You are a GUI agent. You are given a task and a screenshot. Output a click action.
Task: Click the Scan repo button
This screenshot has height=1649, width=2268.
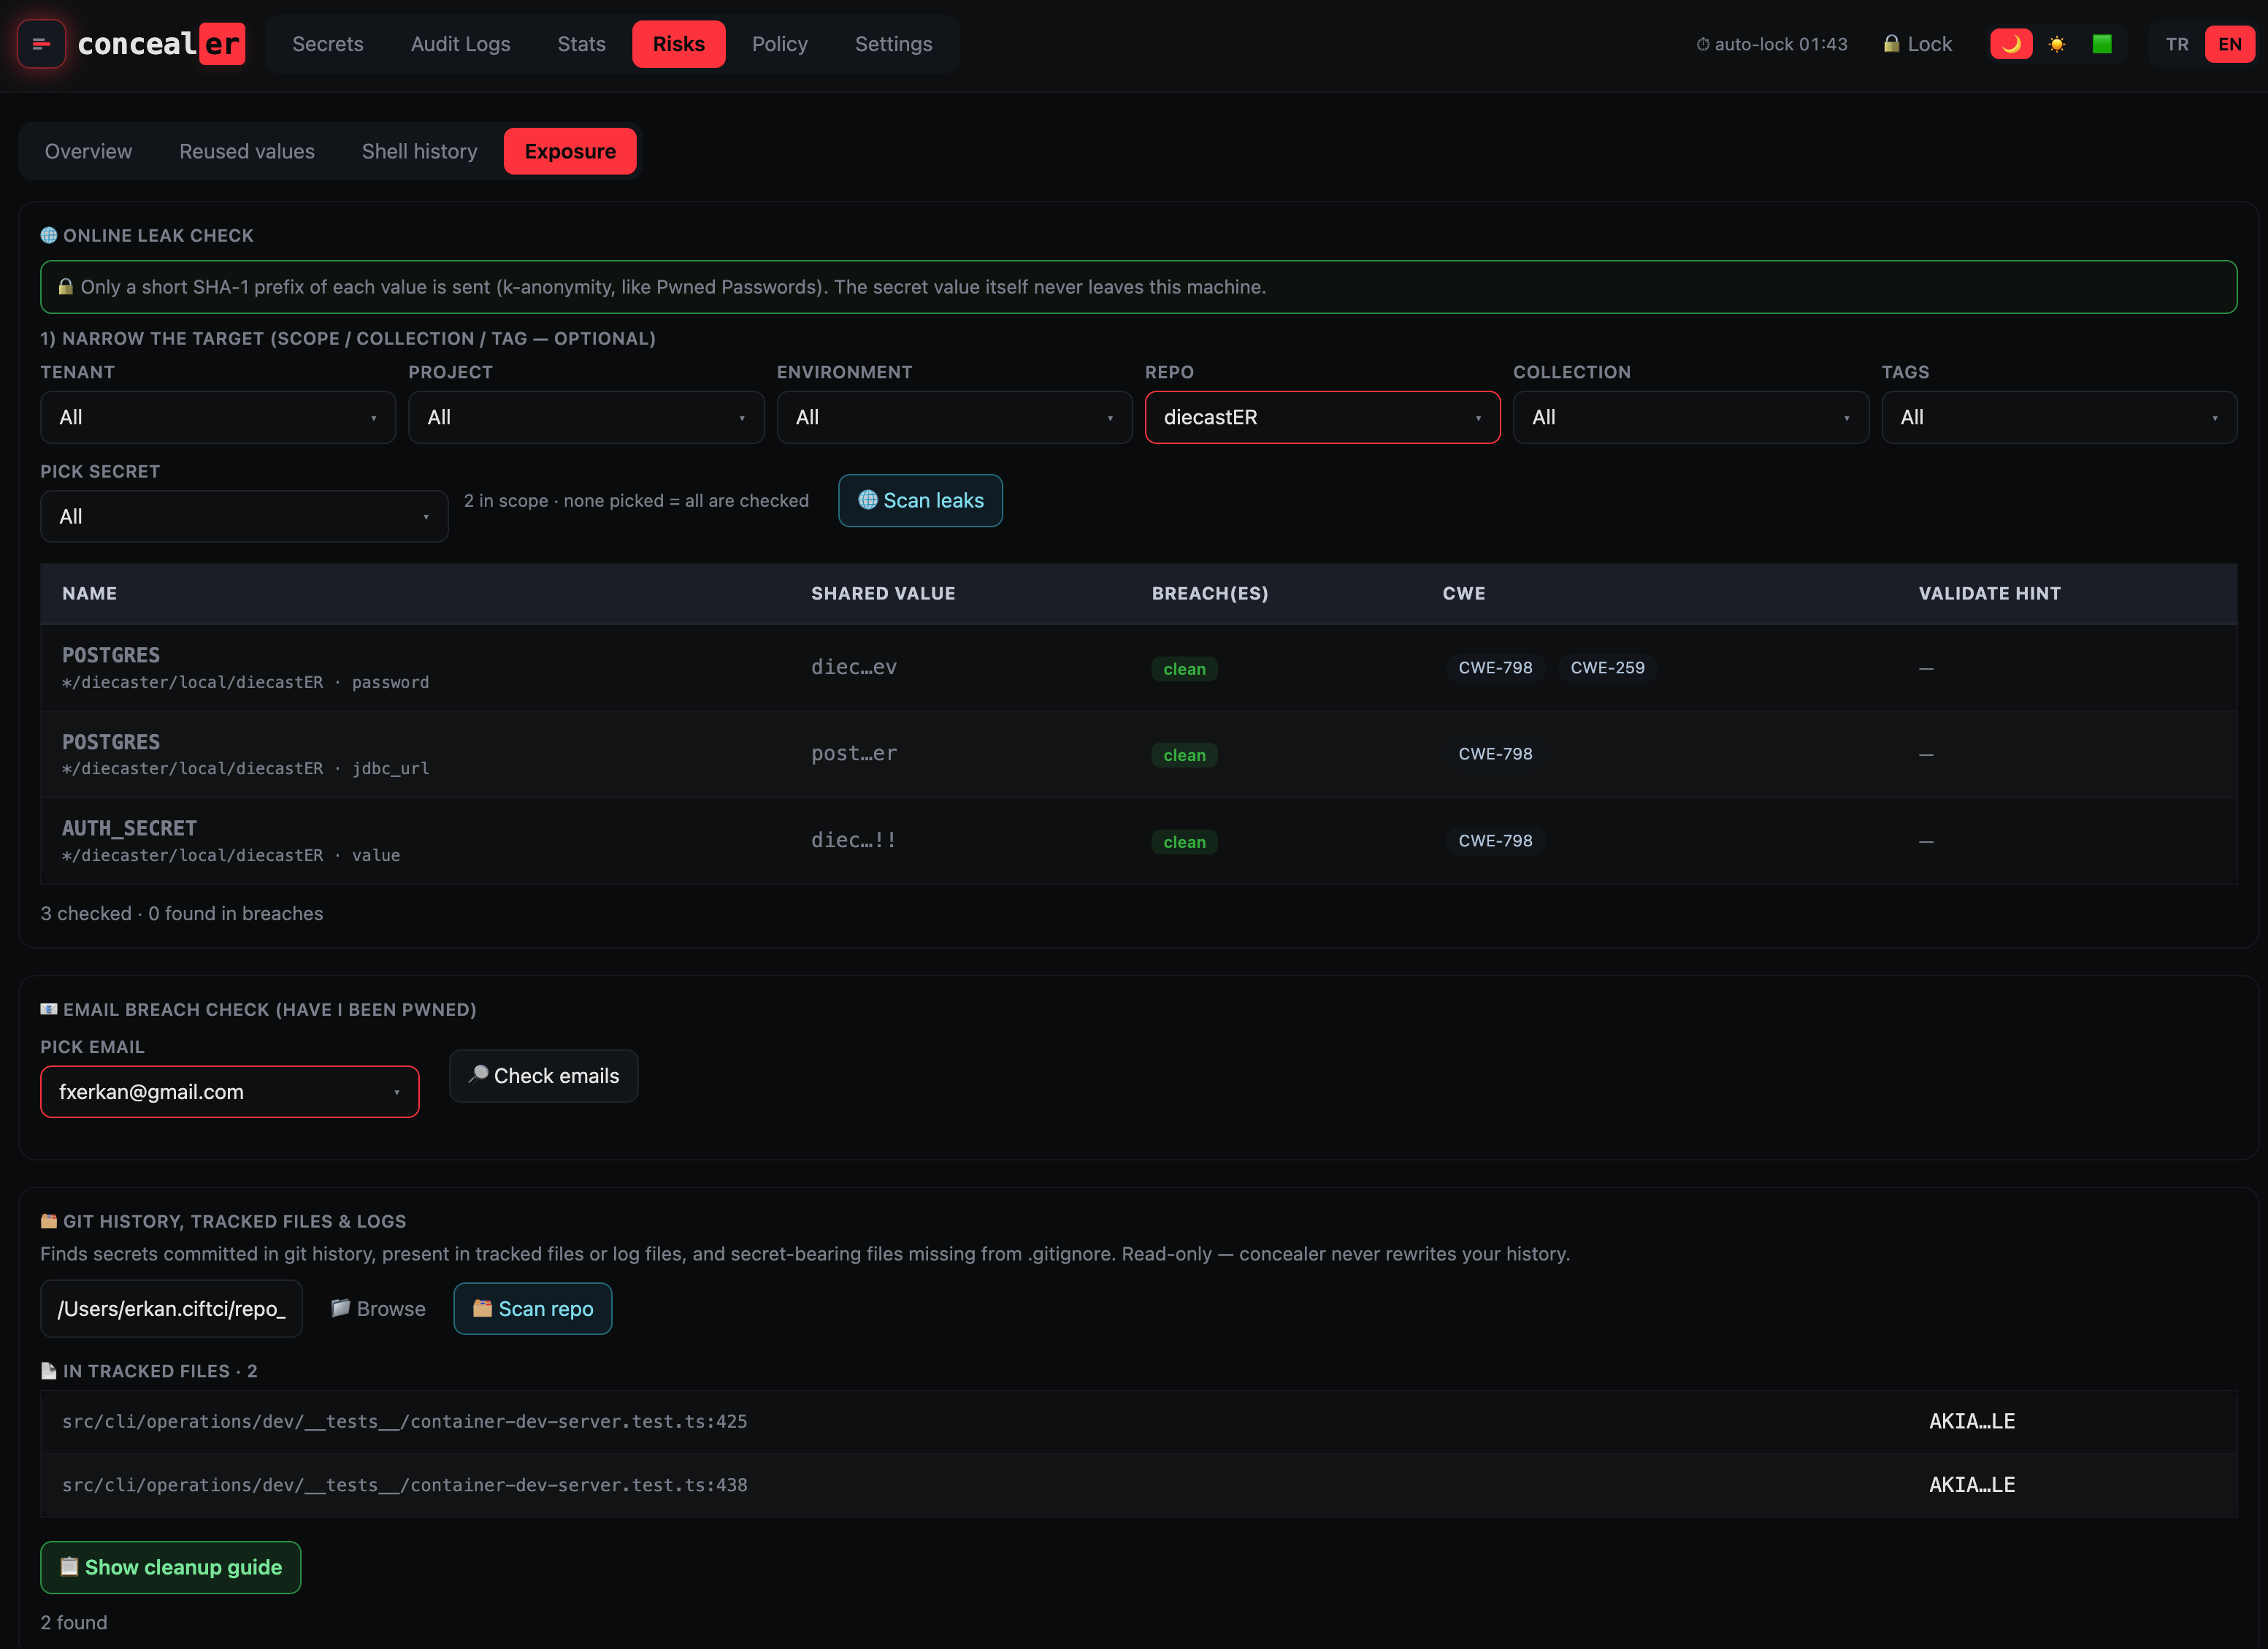pyautogui.click(x=532, y=1308)
